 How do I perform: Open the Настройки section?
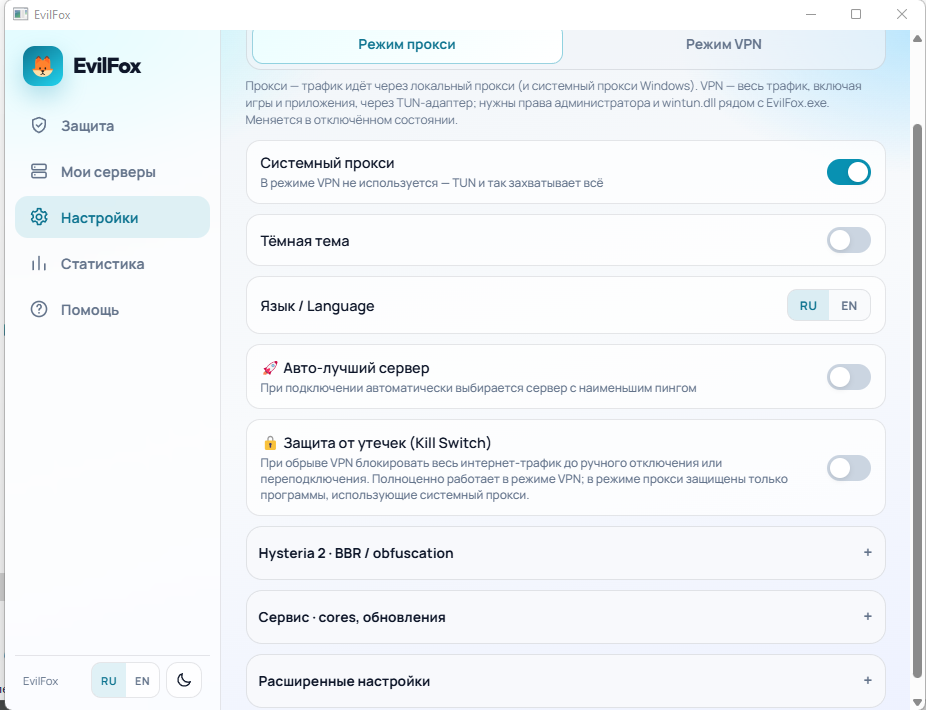pyautogui.click(x=112, y=217)
